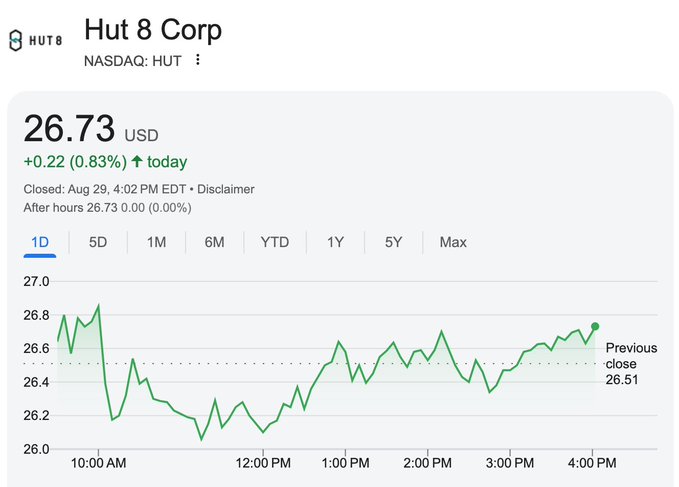Open the Disclaimer link
Screen dimensions: 679x487
pos(226,189)
